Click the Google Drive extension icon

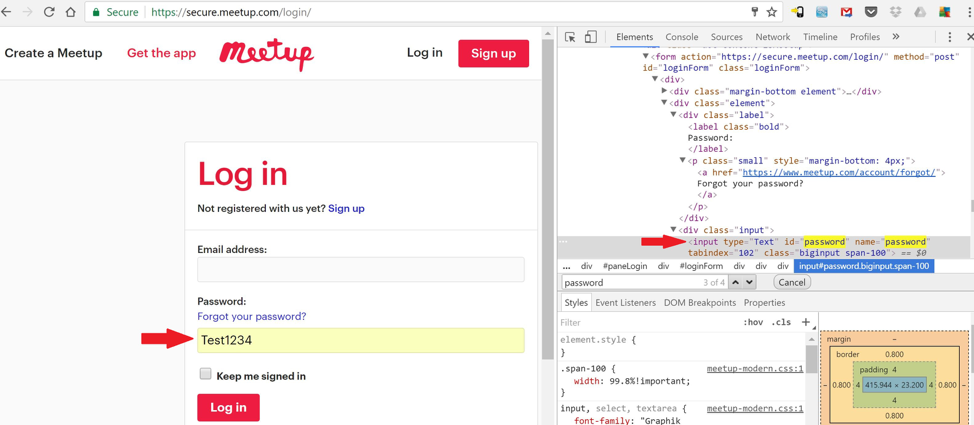(x=920, y=12)
